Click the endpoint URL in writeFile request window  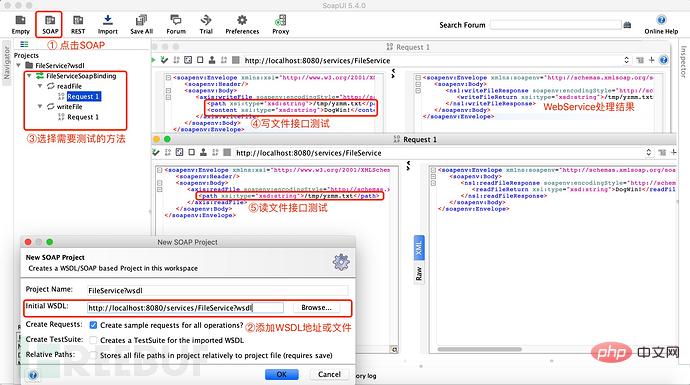click(317, 60)
